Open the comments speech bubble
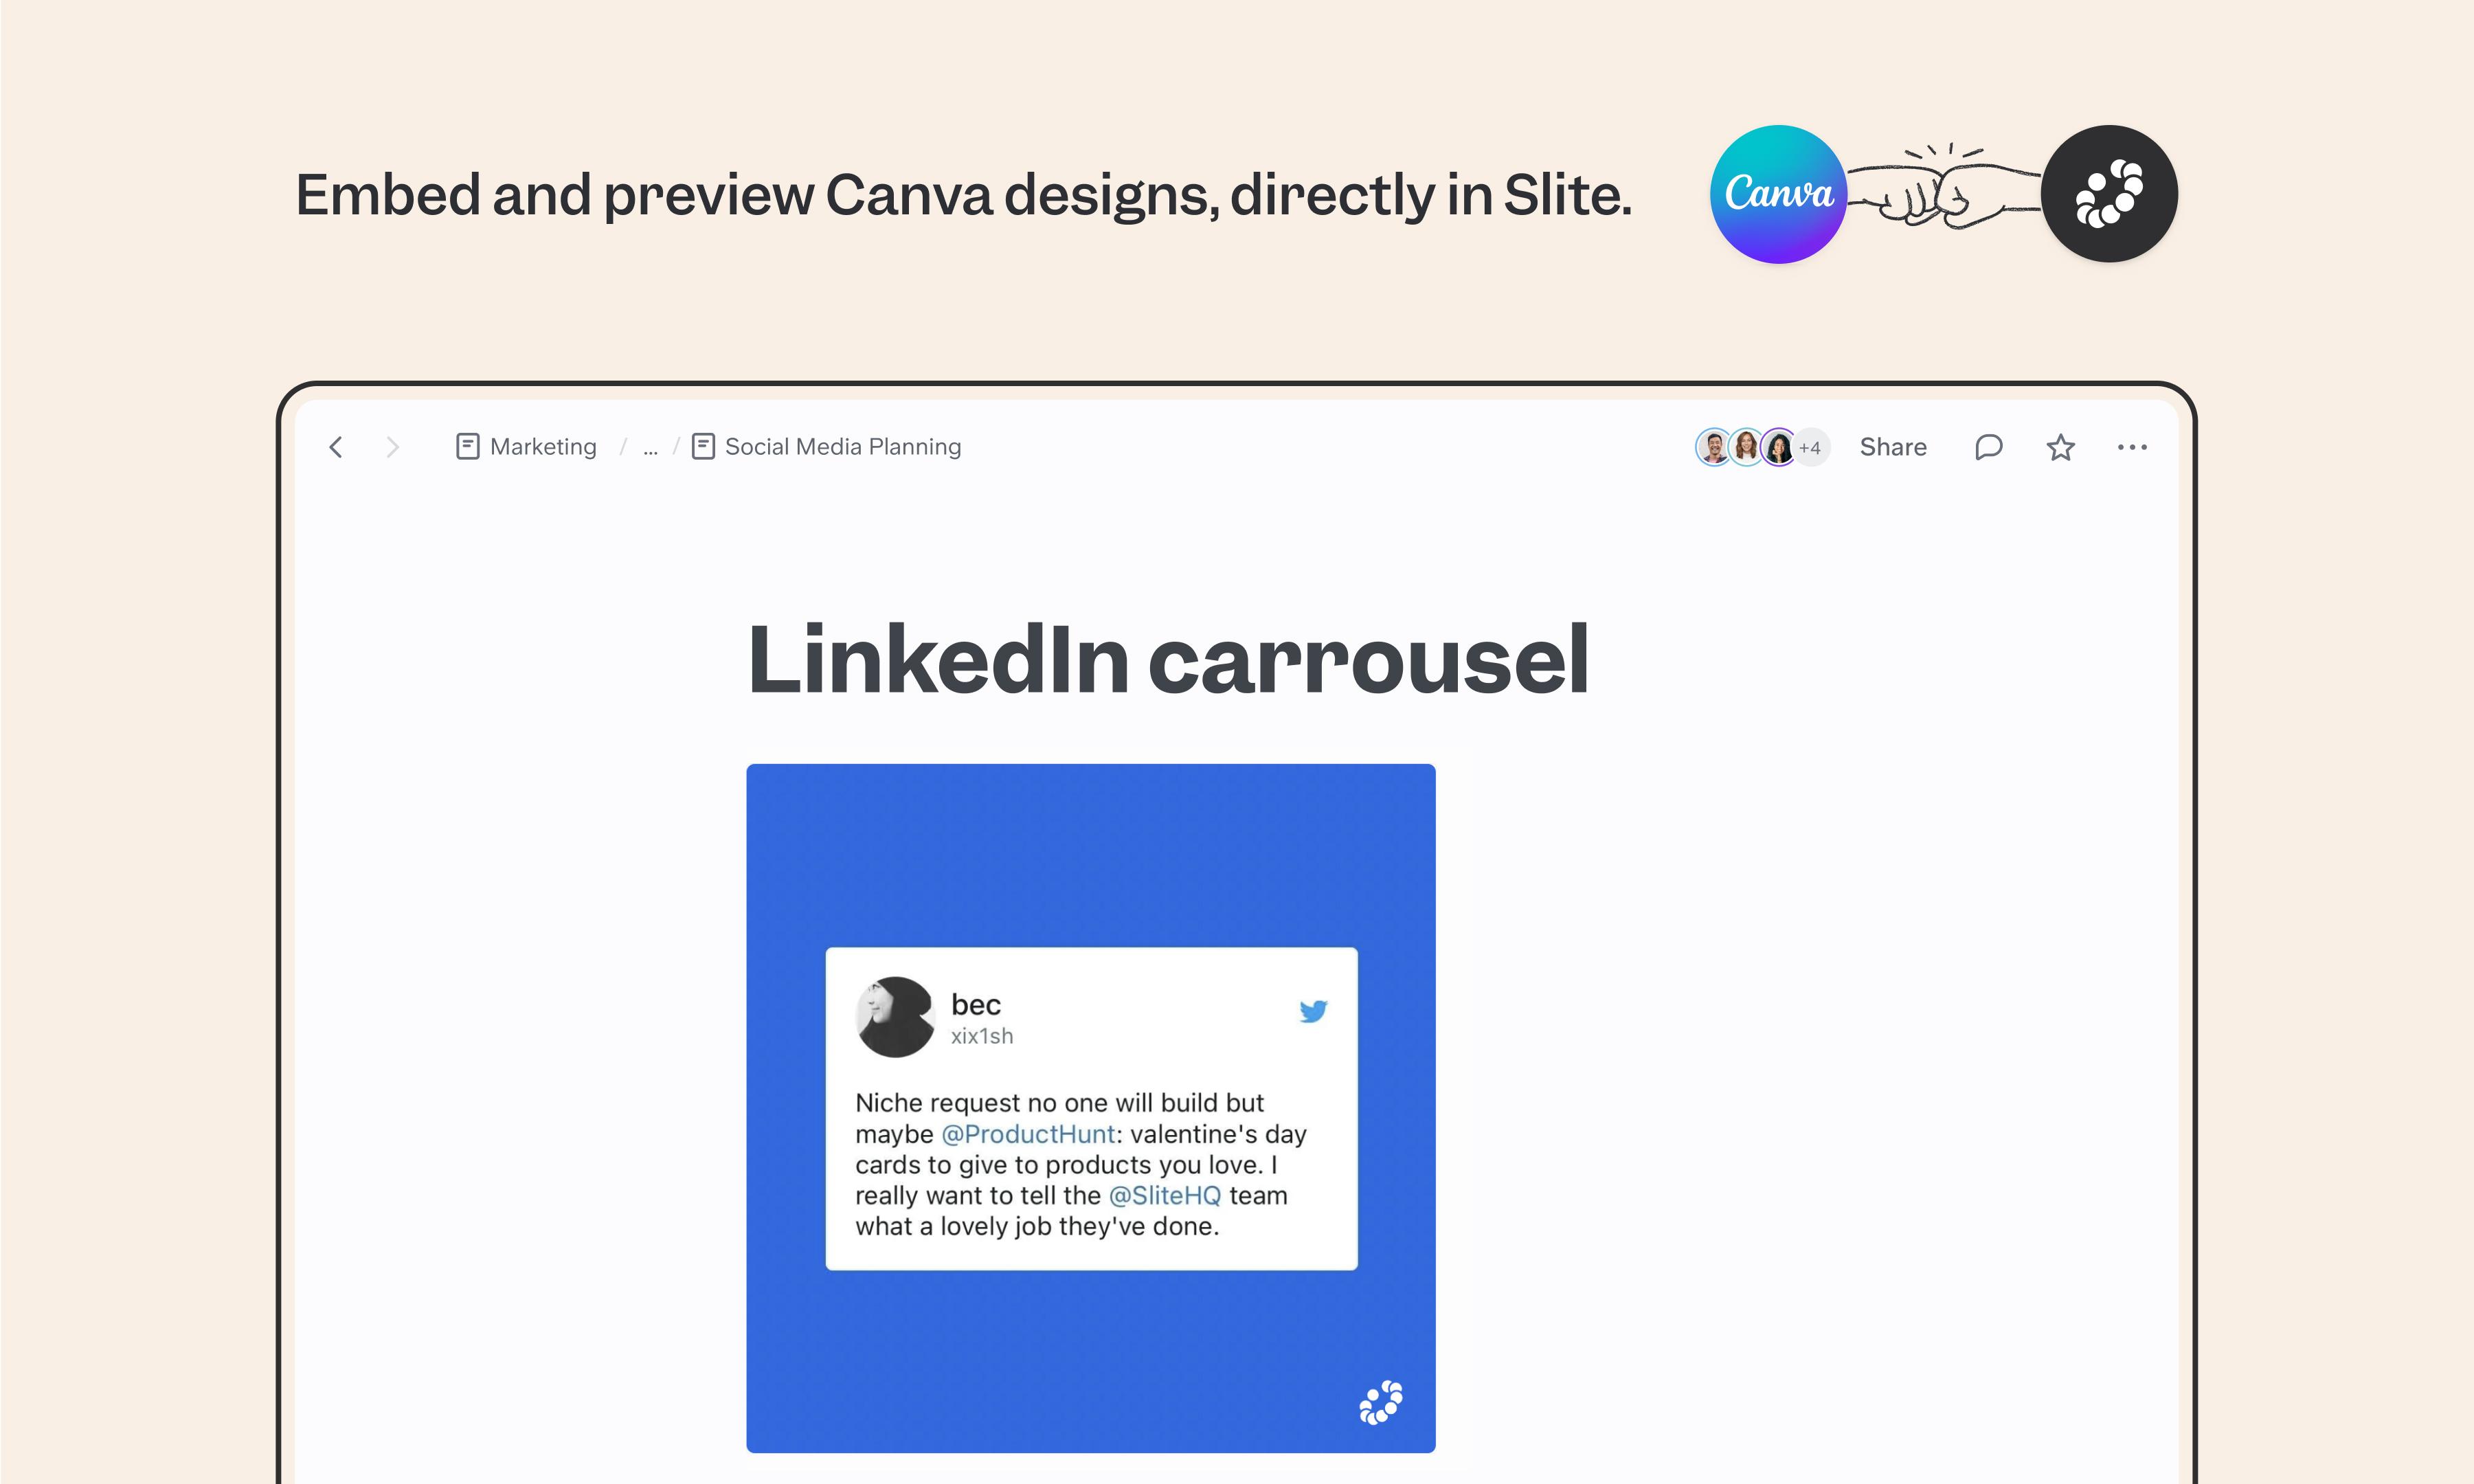This screenshot has width=2474, height=1484. (x=1988, y=447)
